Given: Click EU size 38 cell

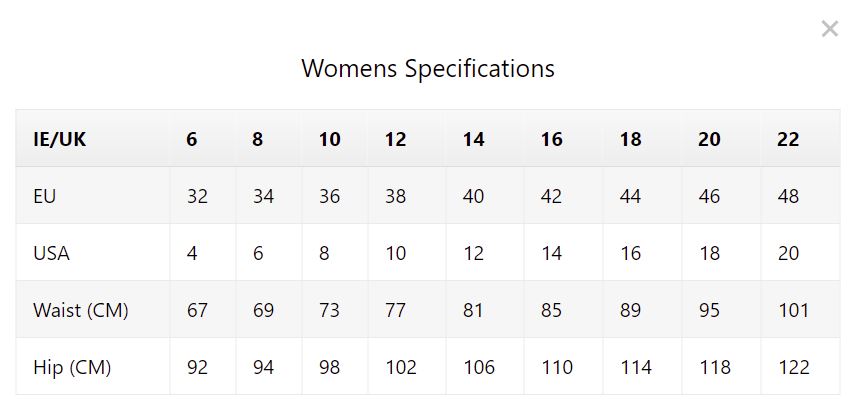Looking at the screenshot, I should point(407,196).
